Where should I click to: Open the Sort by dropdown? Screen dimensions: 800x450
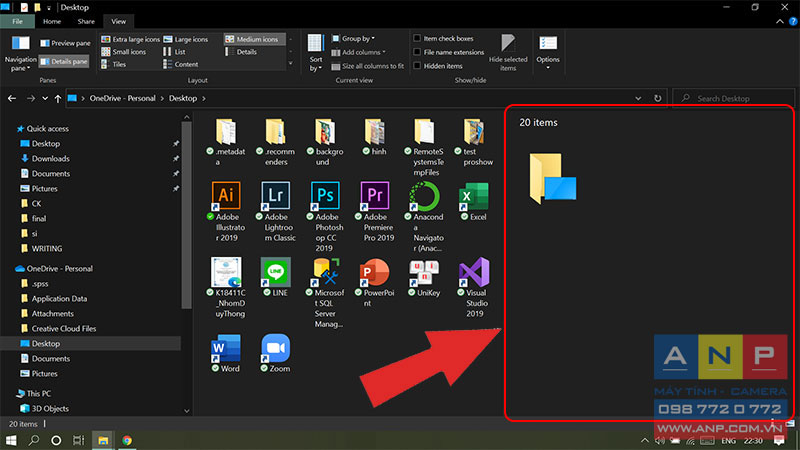[316, 54]
